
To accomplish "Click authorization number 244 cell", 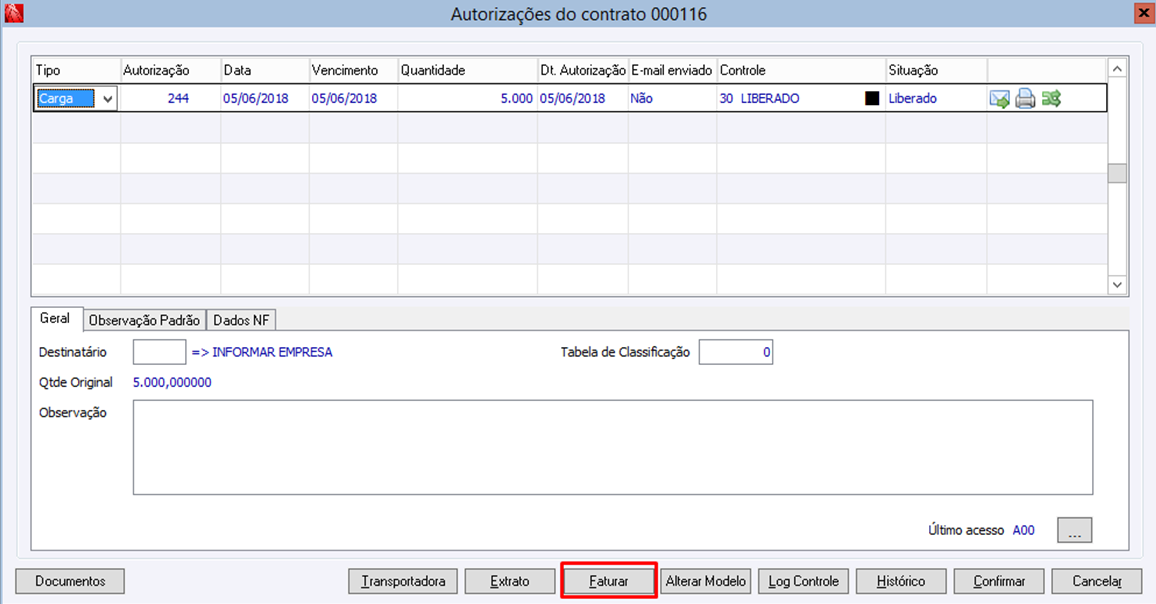I will (170, 98).
